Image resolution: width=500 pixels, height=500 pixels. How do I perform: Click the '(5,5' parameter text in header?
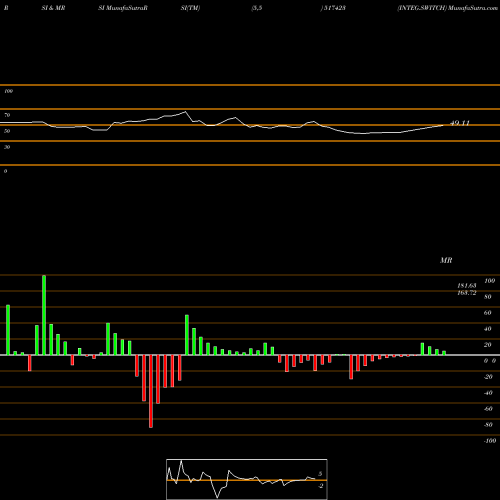pos(257,8)
